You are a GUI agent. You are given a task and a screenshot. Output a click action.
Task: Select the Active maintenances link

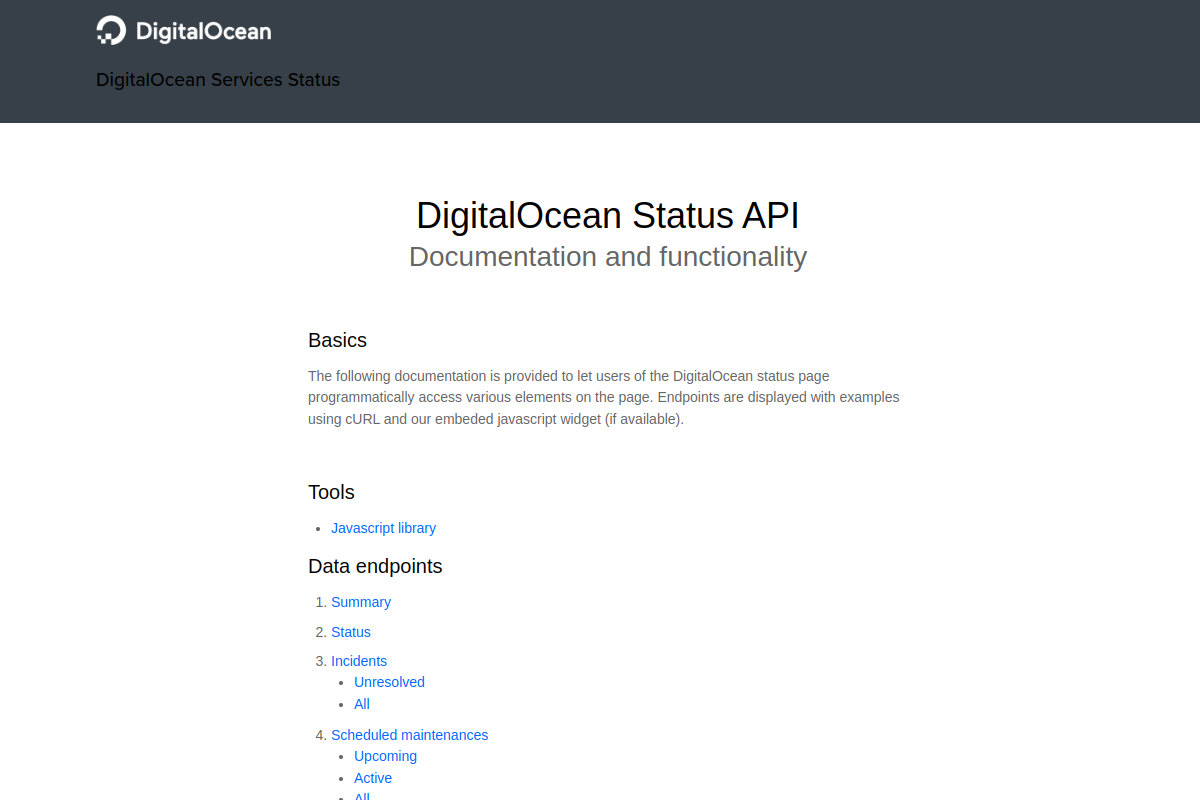coord(373,778)
